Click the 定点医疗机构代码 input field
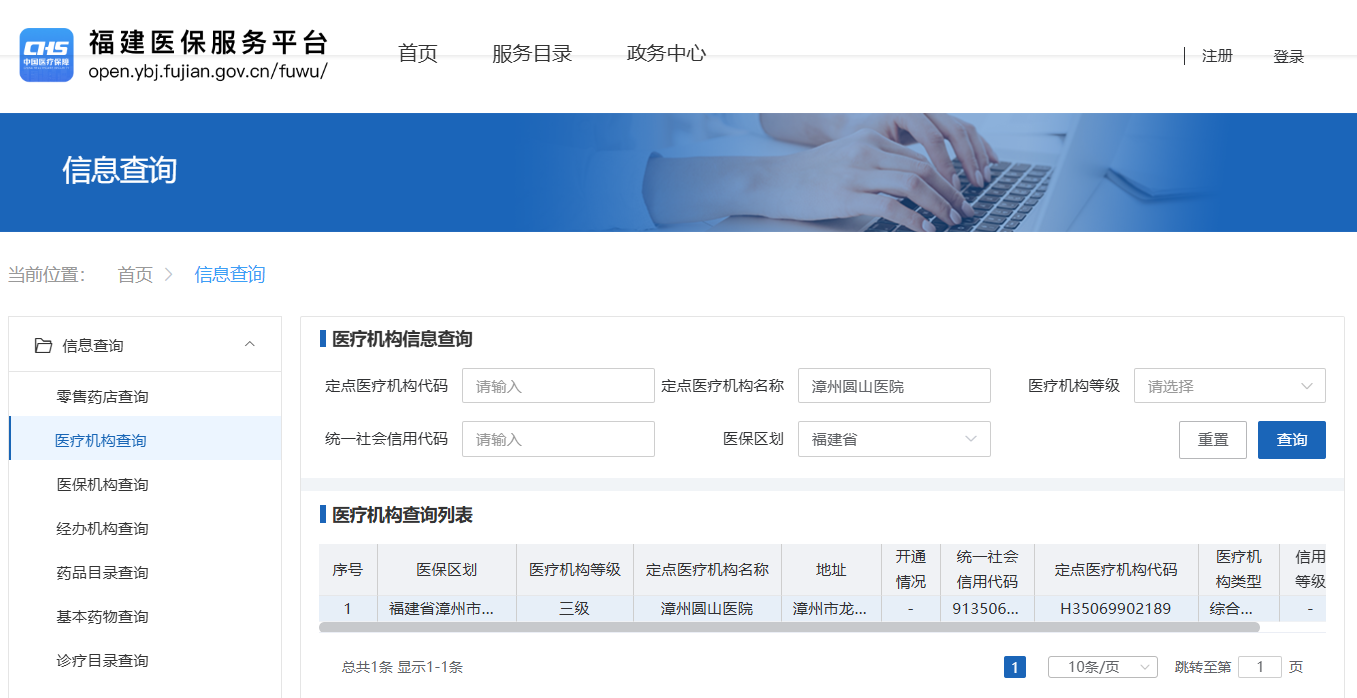Image resolution: width=1357 pixels, height=698 pixels. pyautogui.click(x=558, y=386)
